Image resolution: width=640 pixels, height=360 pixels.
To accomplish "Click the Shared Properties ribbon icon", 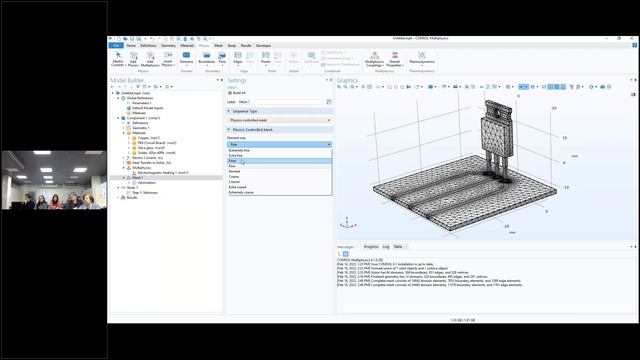I will click(x=395, y=59).
